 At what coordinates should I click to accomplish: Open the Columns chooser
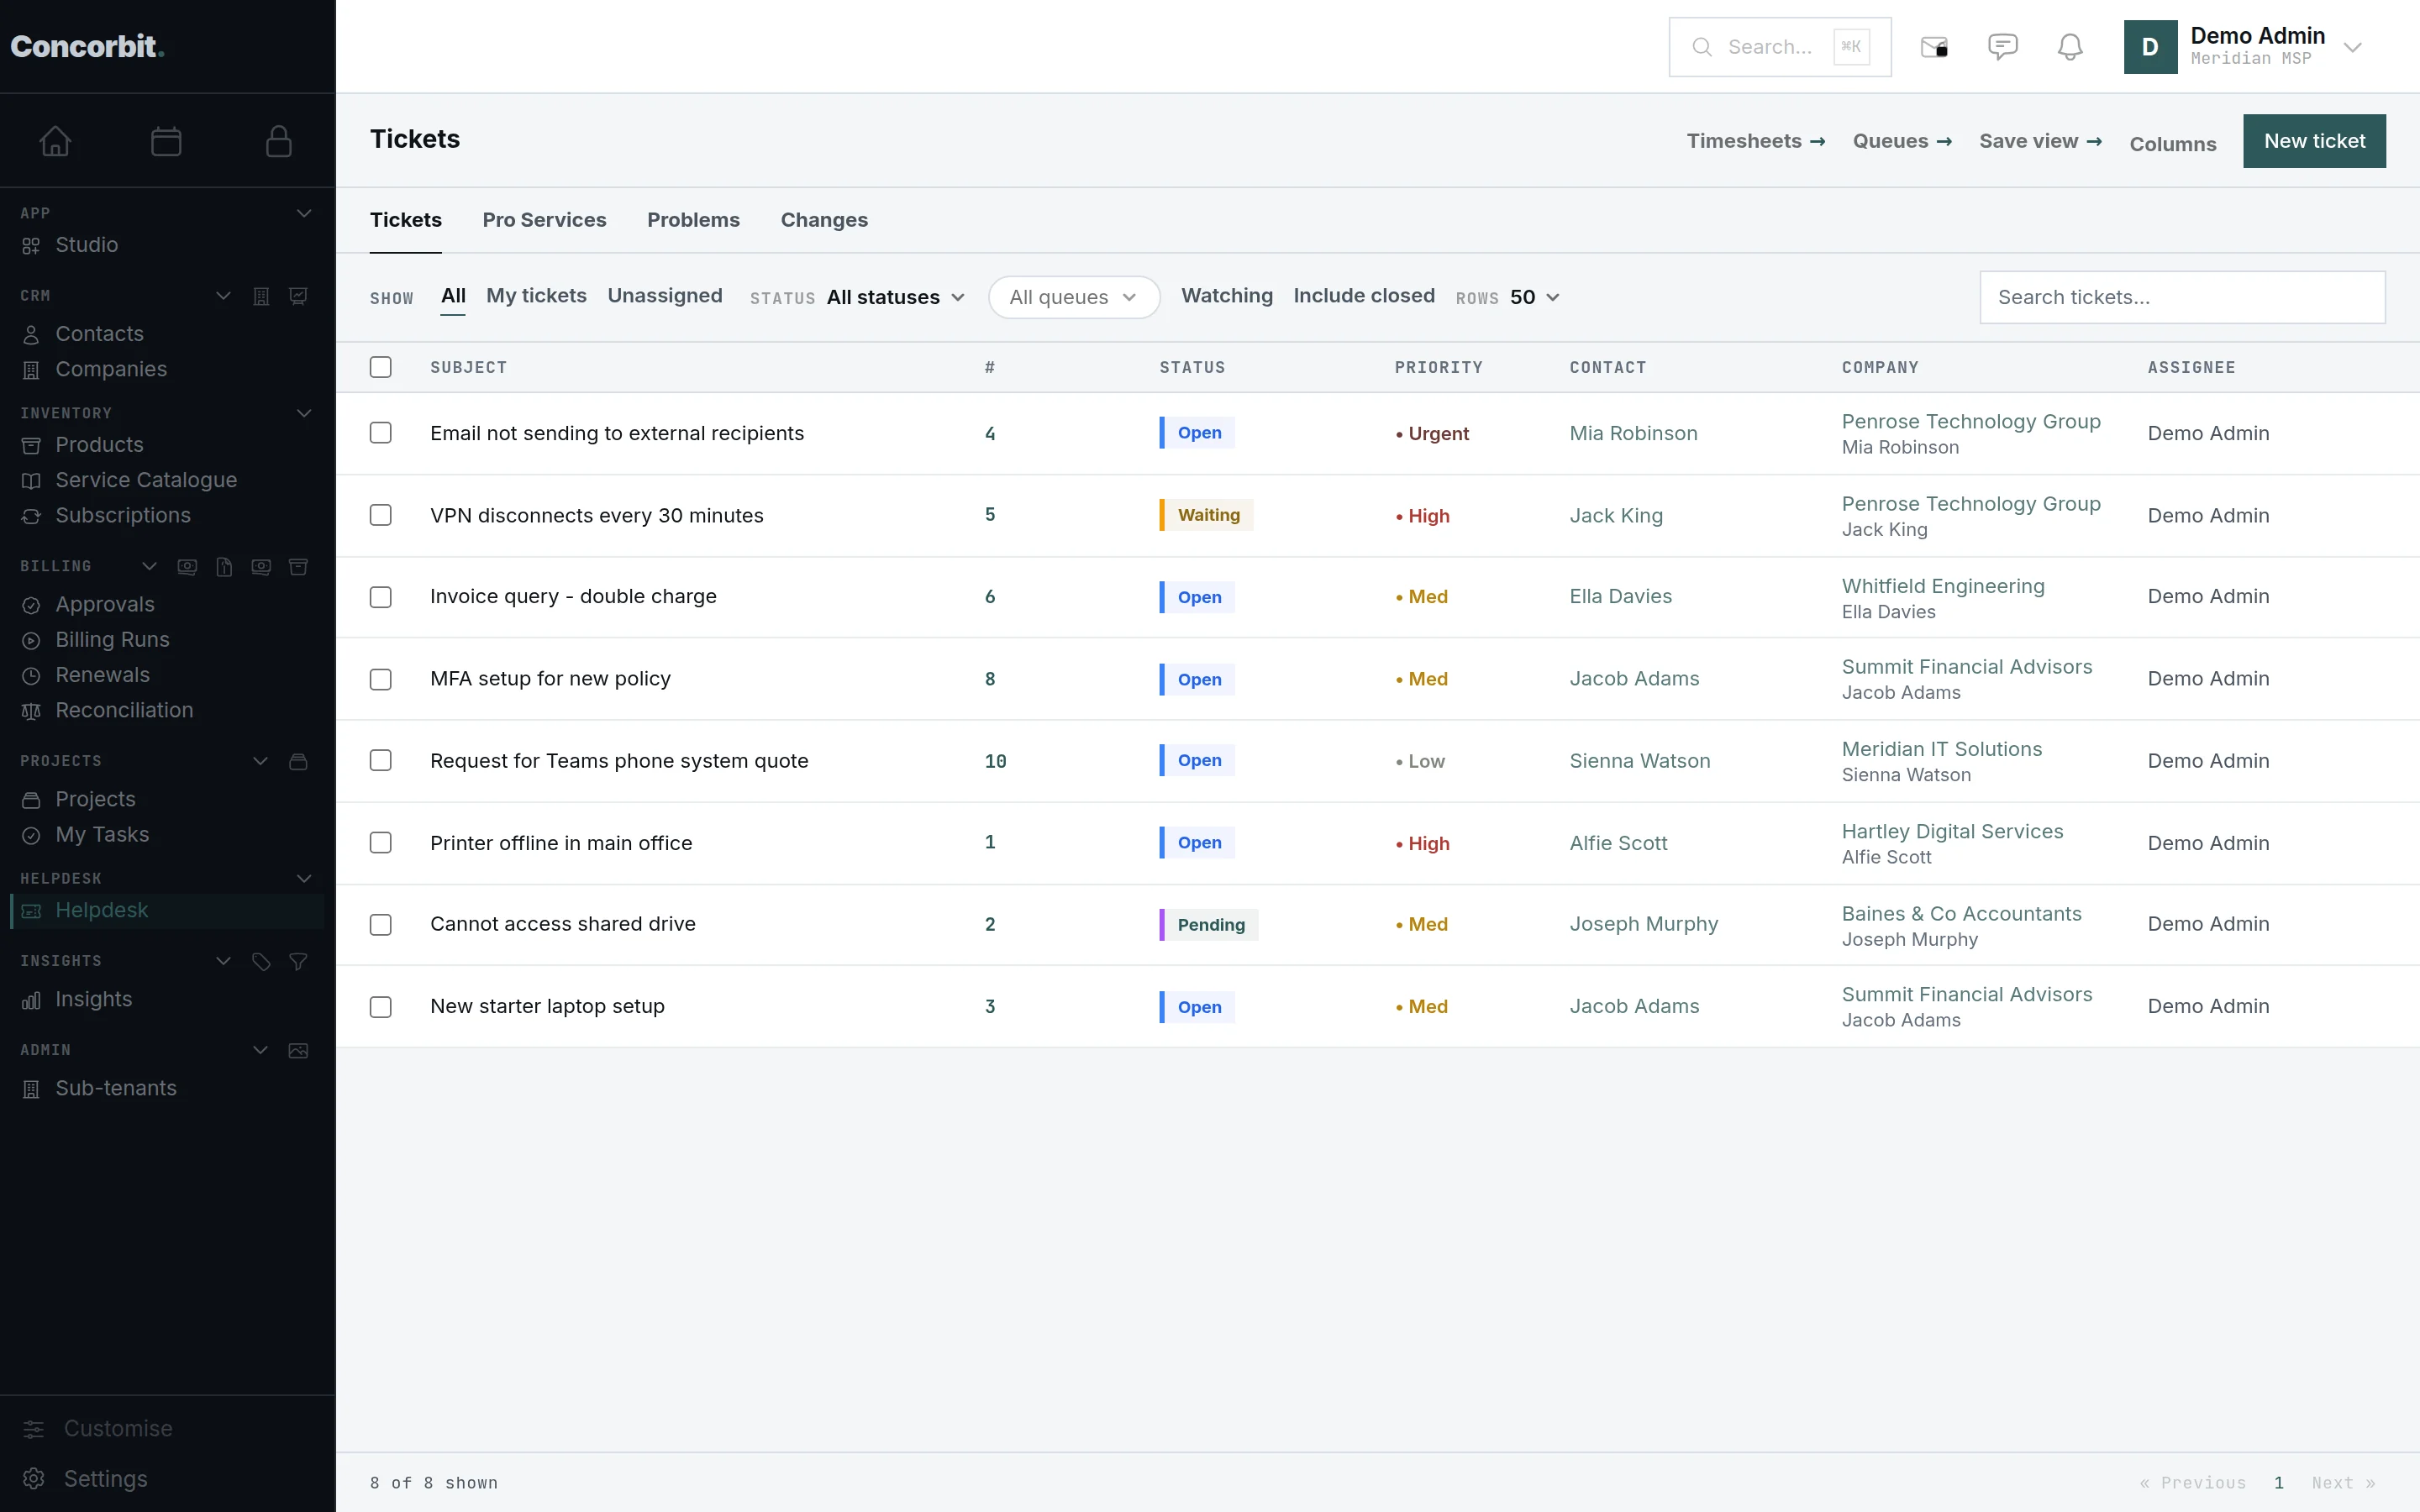coord(2172,144)
